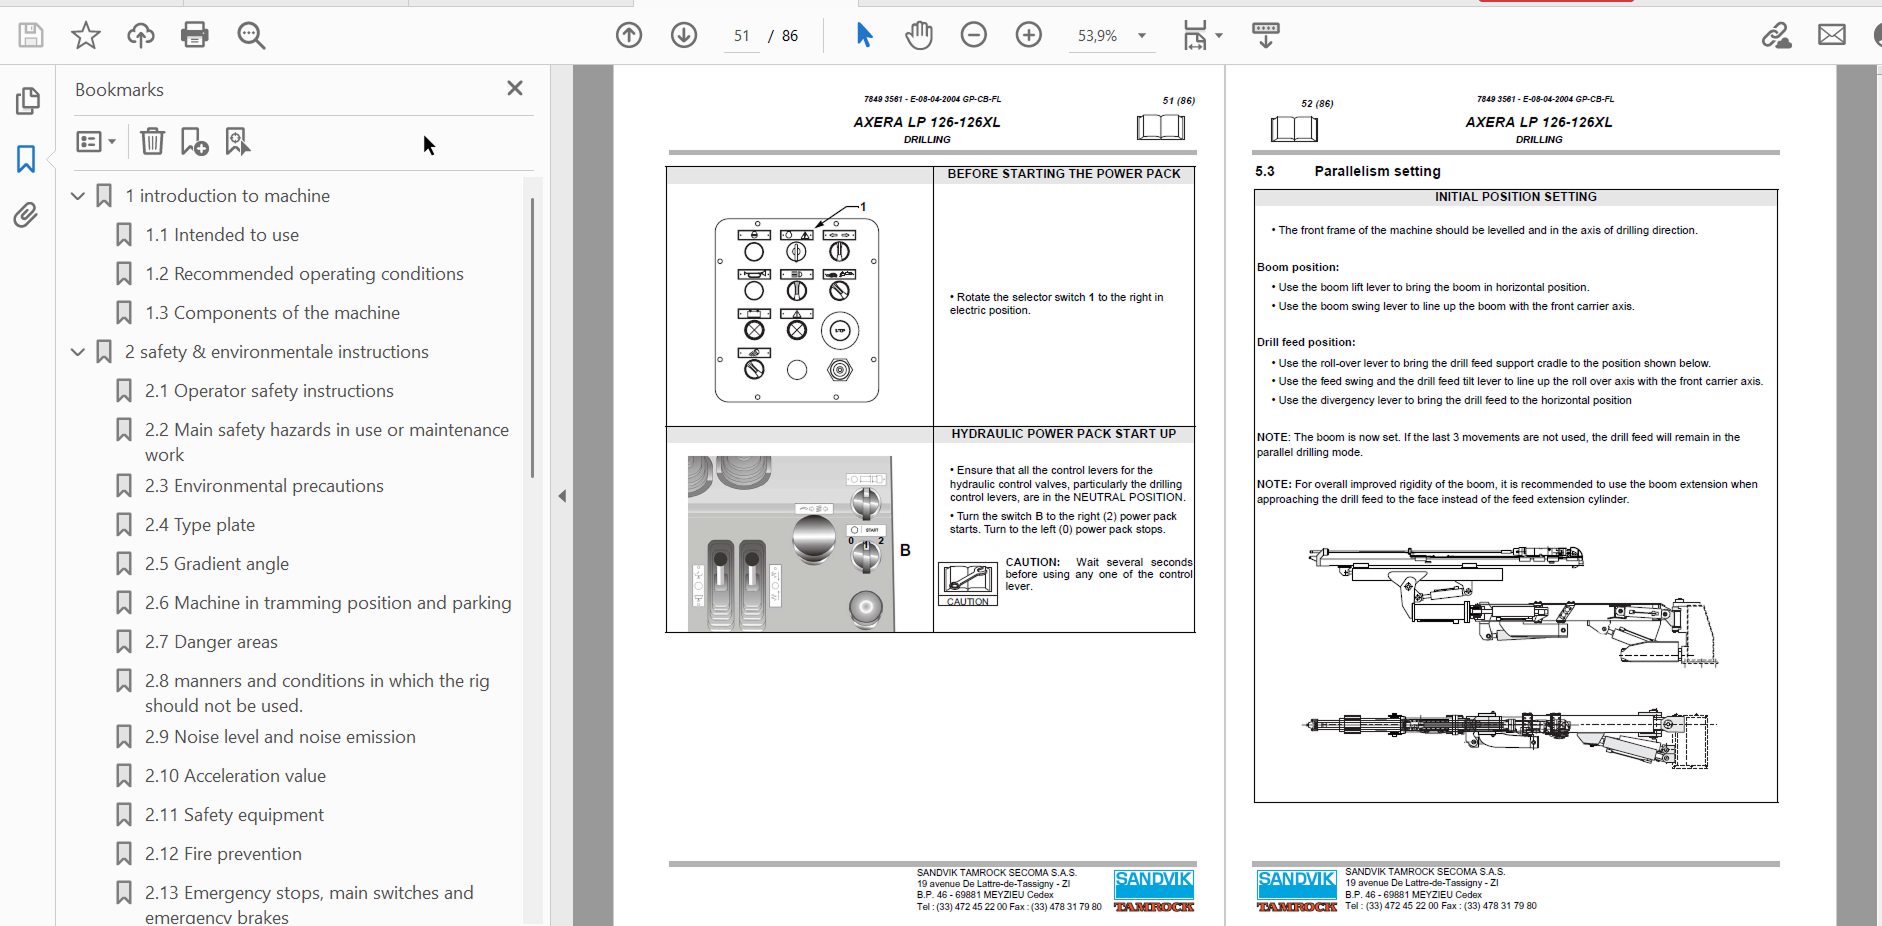This screenshot has width=1882, height=926.
Task: Go to the previous page
Action: pyautogui.click(x=629, y=35)
